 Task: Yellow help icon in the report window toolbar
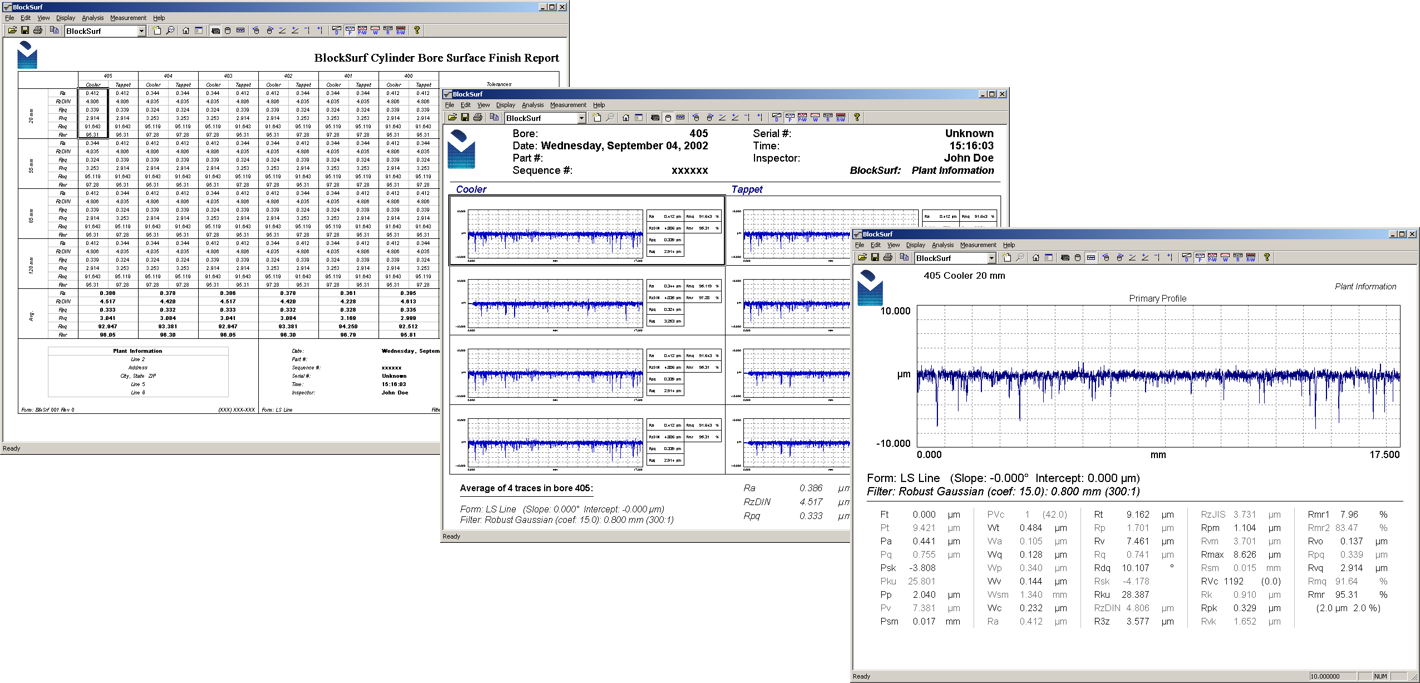coord(417,31)
